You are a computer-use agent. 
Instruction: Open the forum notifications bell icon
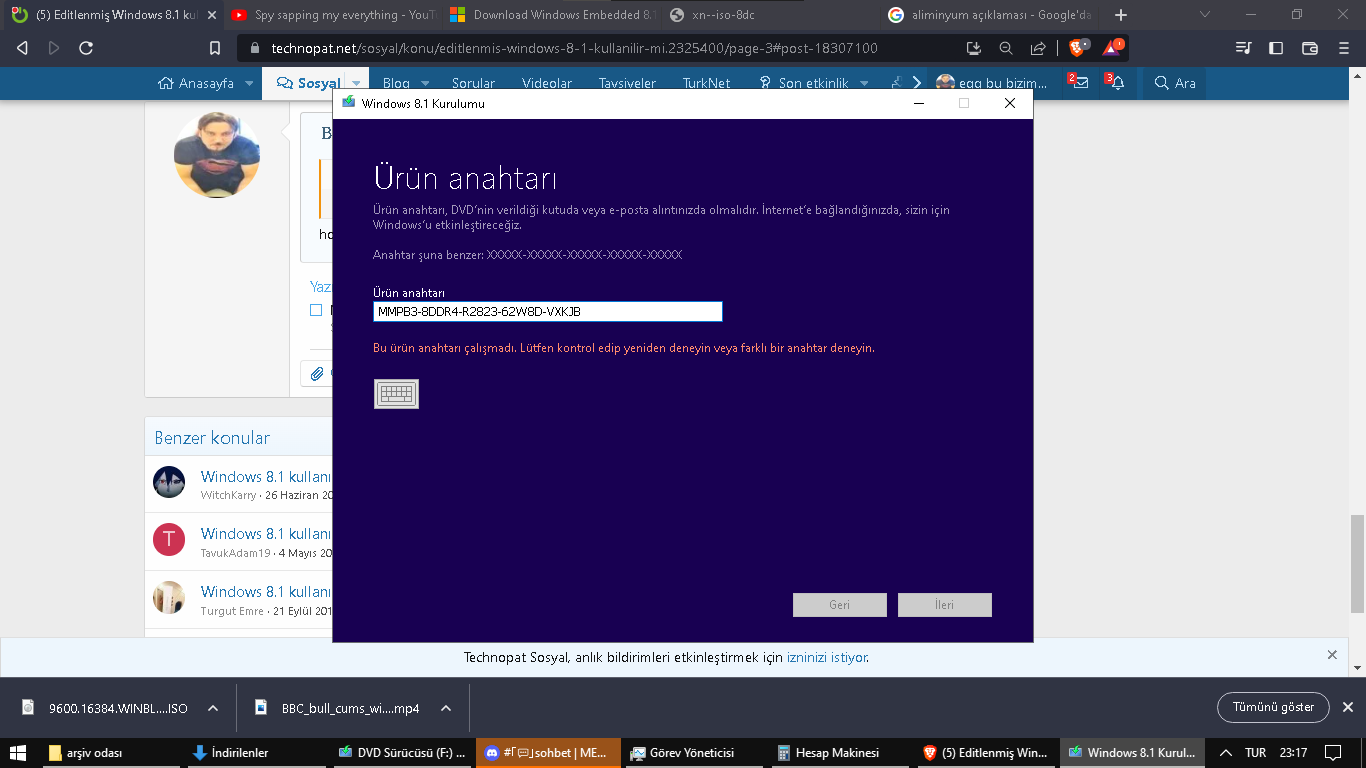pos(1117,83)
